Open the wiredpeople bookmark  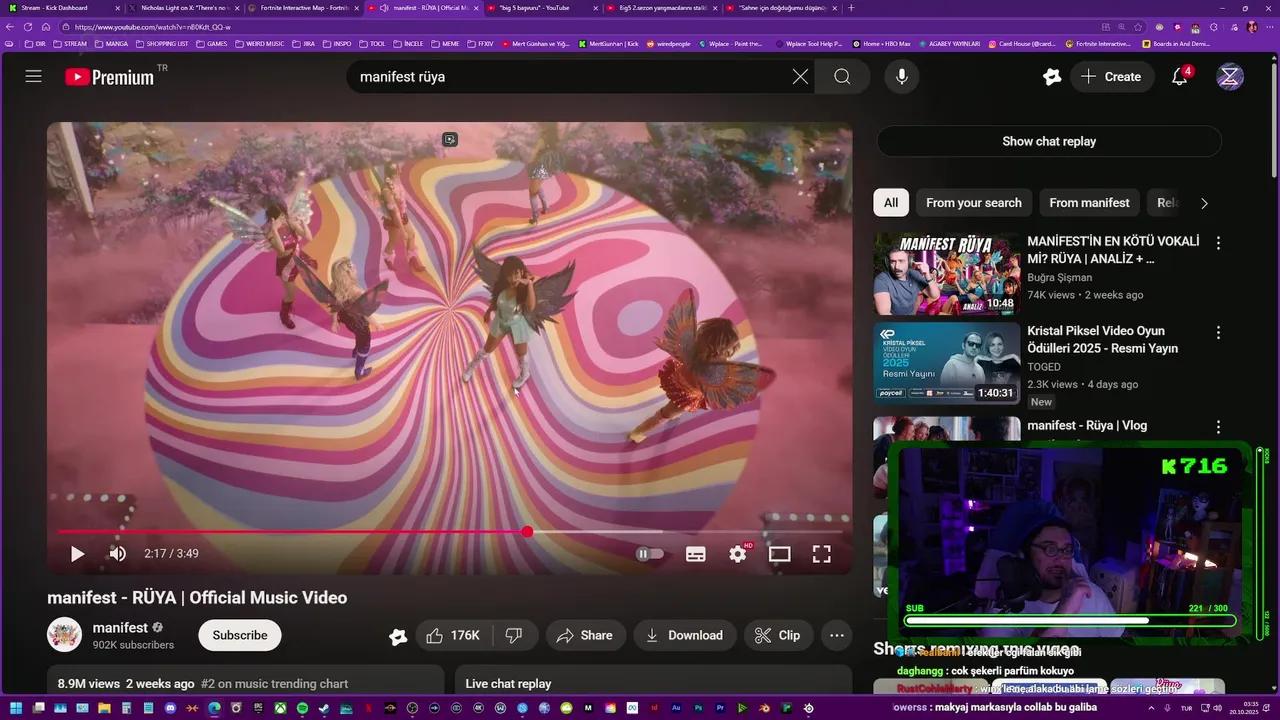click(x=669, y=44)
